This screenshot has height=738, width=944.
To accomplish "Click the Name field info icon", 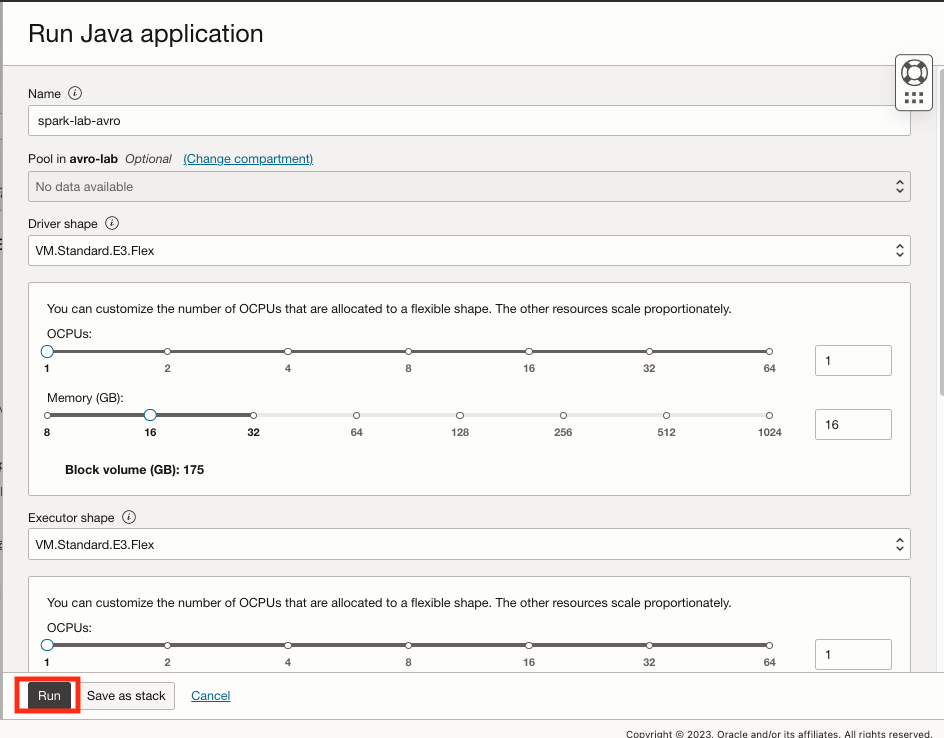I will 75,93.
